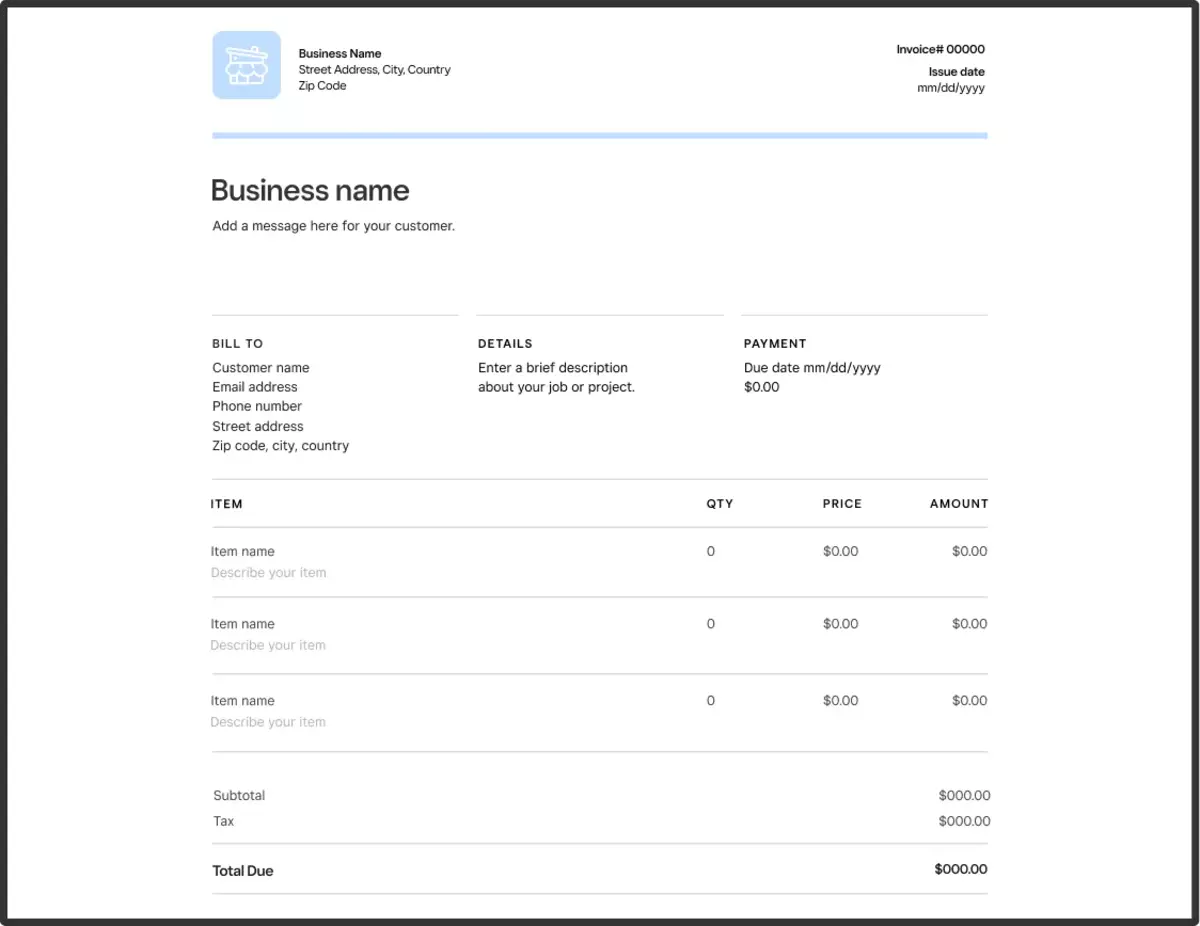Select the QTY value of the second item
The image size is (1200, 926).
tap(710, 623)
